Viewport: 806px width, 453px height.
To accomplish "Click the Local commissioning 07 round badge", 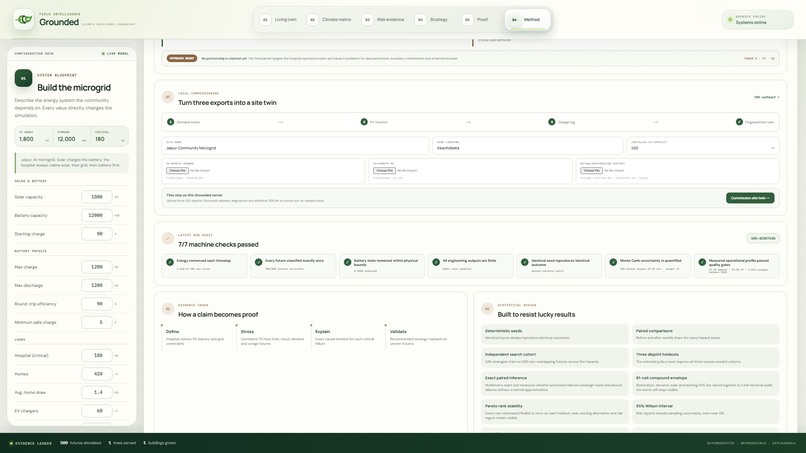I will (x=168, y=97).
